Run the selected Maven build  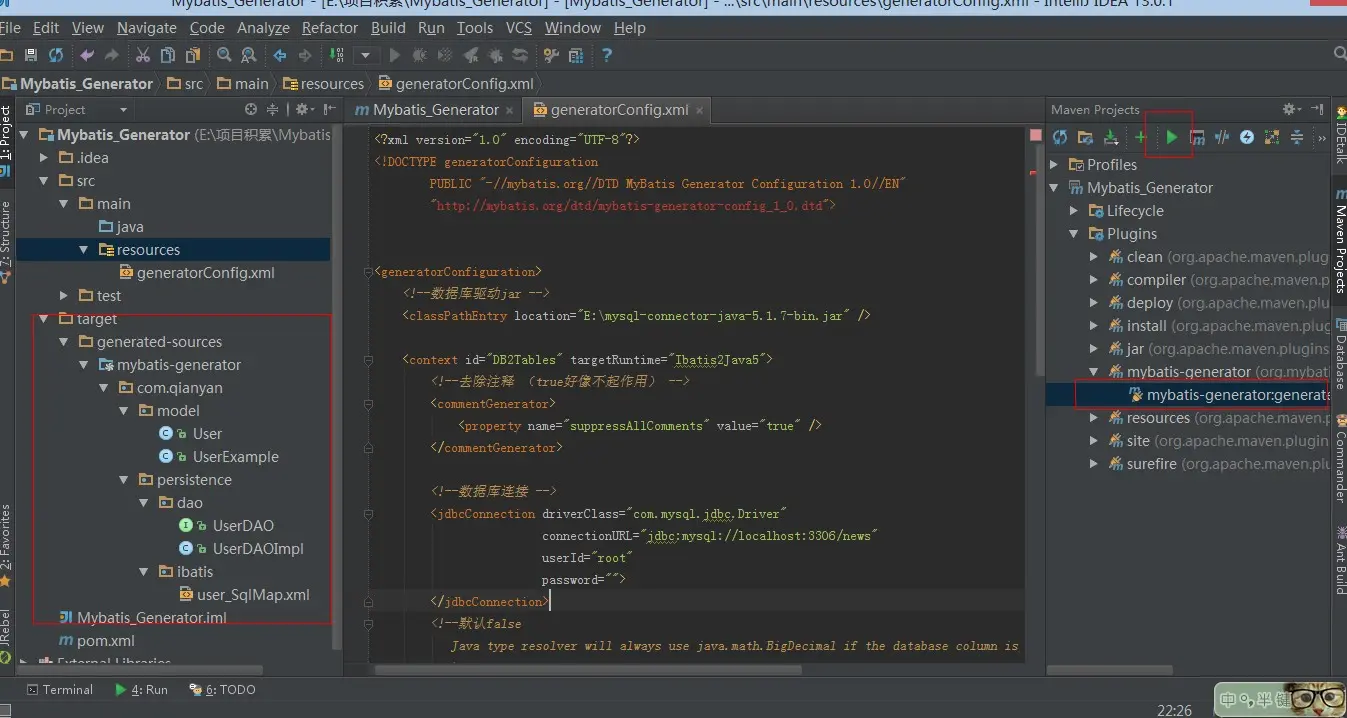(1171, 137)
